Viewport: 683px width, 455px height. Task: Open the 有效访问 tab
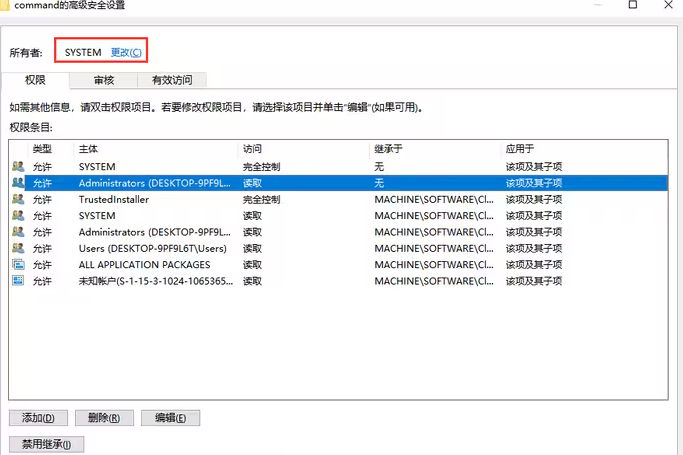click(172, 80)
